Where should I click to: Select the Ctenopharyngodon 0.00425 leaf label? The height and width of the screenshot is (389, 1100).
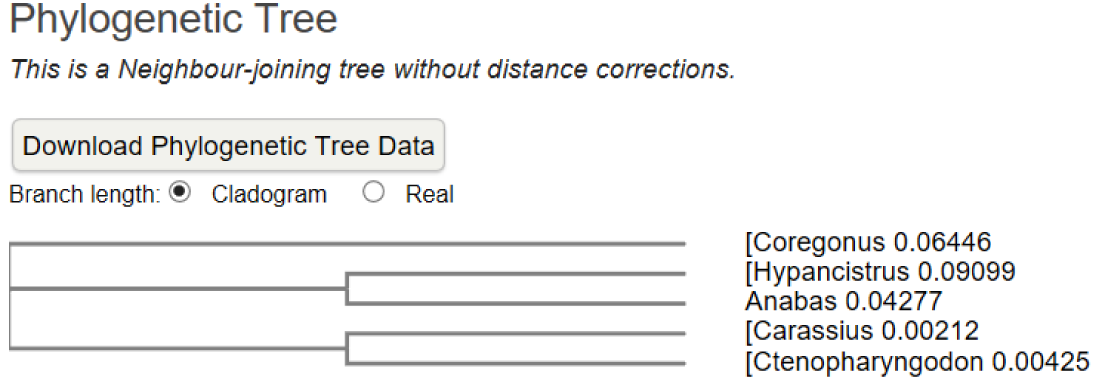[x=918, y=362]
